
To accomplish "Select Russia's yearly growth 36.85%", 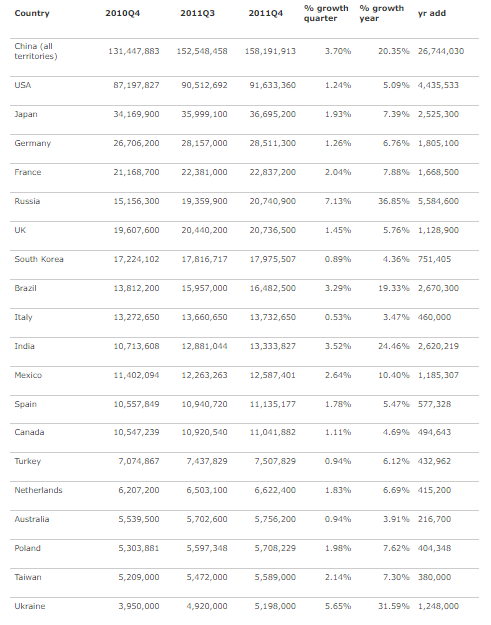I will point(394,201).
